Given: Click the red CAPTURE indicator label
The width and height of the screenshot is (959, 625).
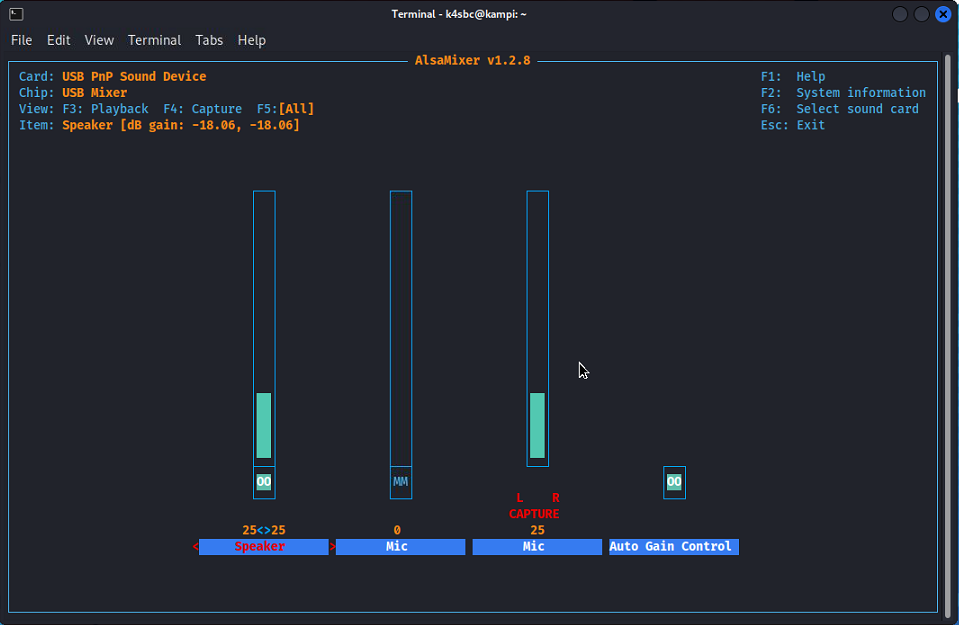Looking at the screenshot, I should pyautogui.click(x=534, y=514).
